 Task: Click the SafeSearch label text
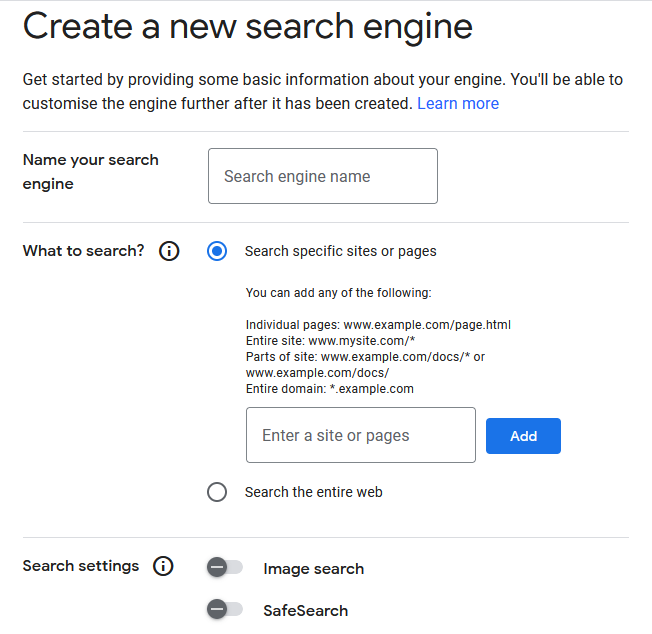(x=306, y=611)
